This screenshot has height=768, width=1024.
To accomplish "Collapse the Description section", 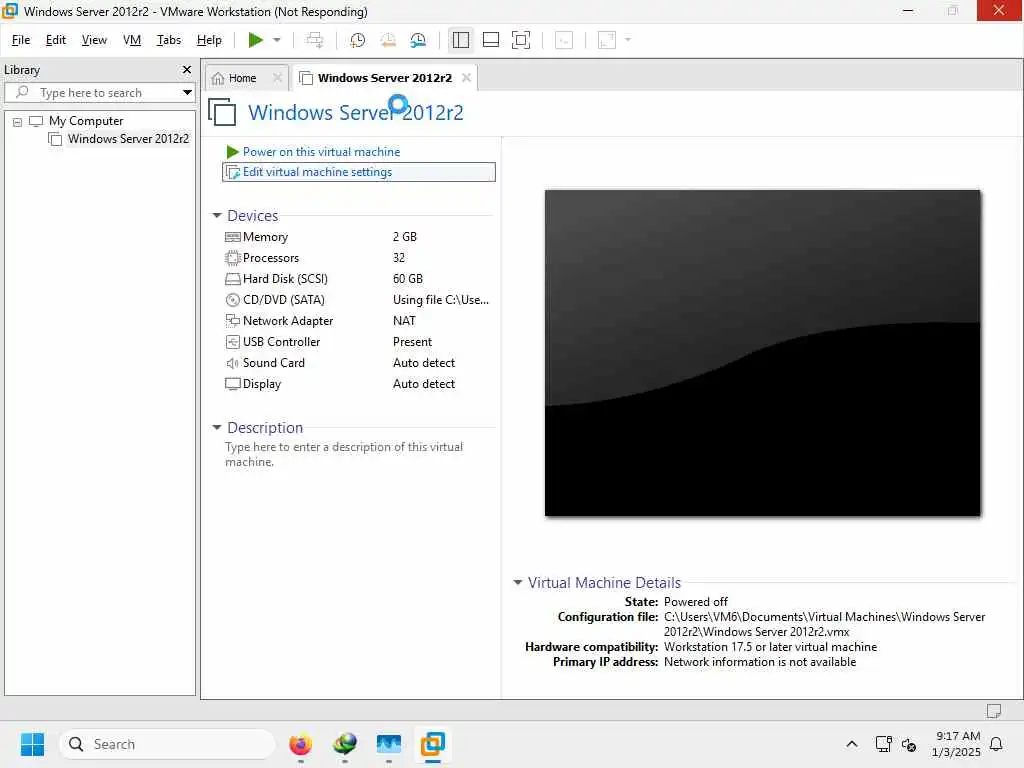I will point(217,428).
